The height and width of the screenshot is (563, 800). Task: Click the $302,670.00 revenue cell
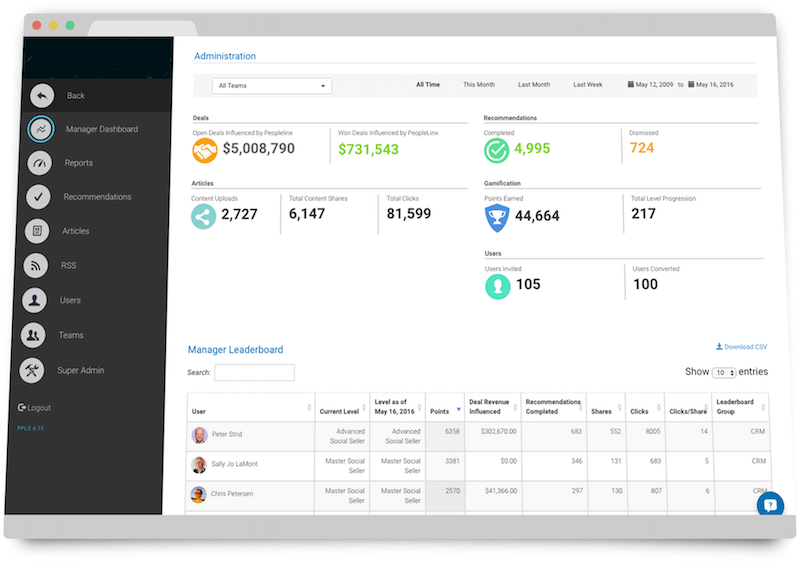498,431
